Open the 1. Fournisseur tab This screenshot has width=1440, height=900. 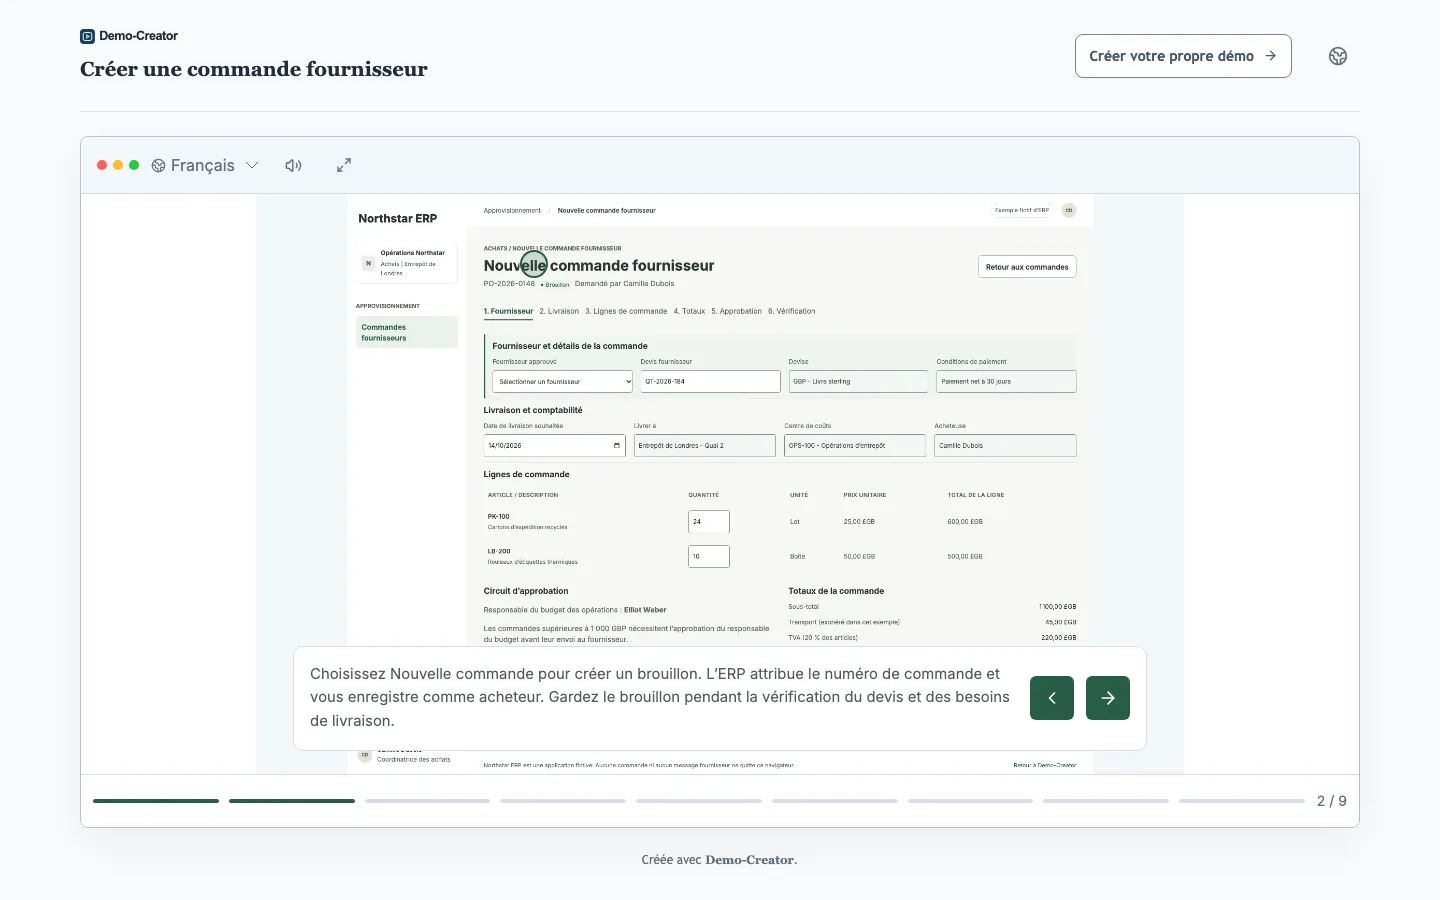tap(508, 311)
